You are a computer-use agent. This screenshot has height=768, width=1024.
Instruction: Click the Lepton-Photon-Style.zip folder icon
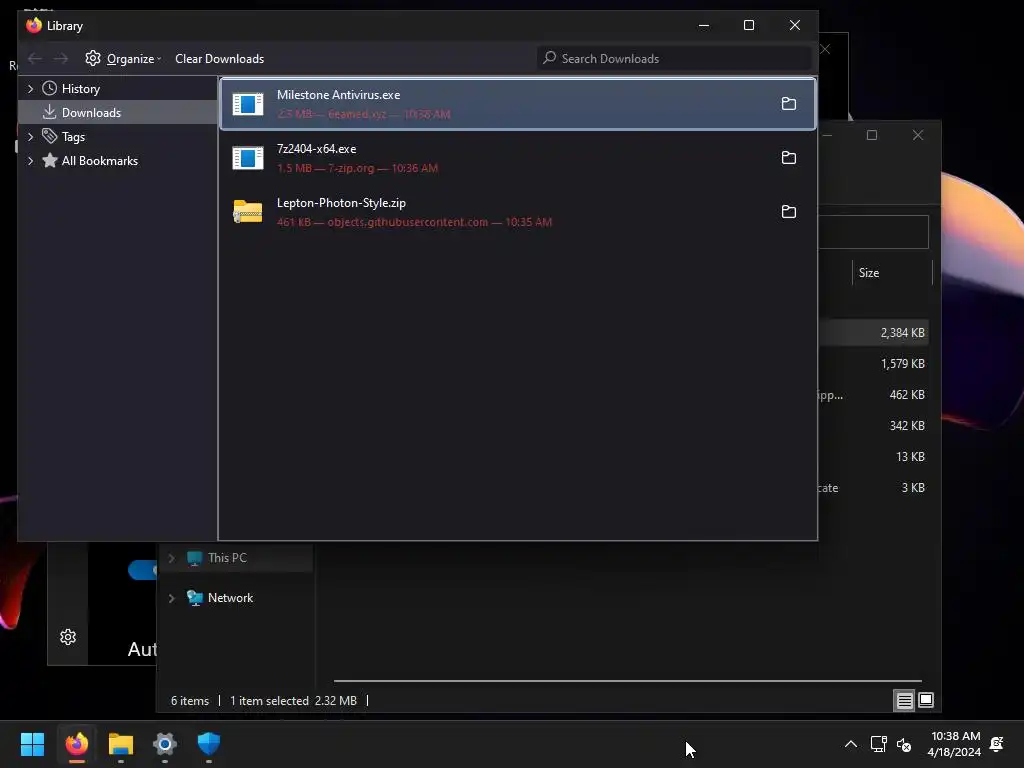[x=248, y=212]
